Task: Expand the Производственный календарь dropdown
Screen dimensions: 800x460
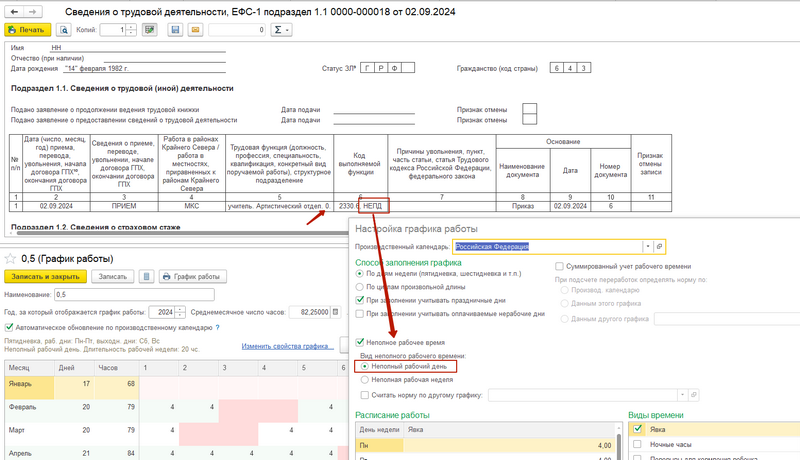Action: click(x=648, y=246)
